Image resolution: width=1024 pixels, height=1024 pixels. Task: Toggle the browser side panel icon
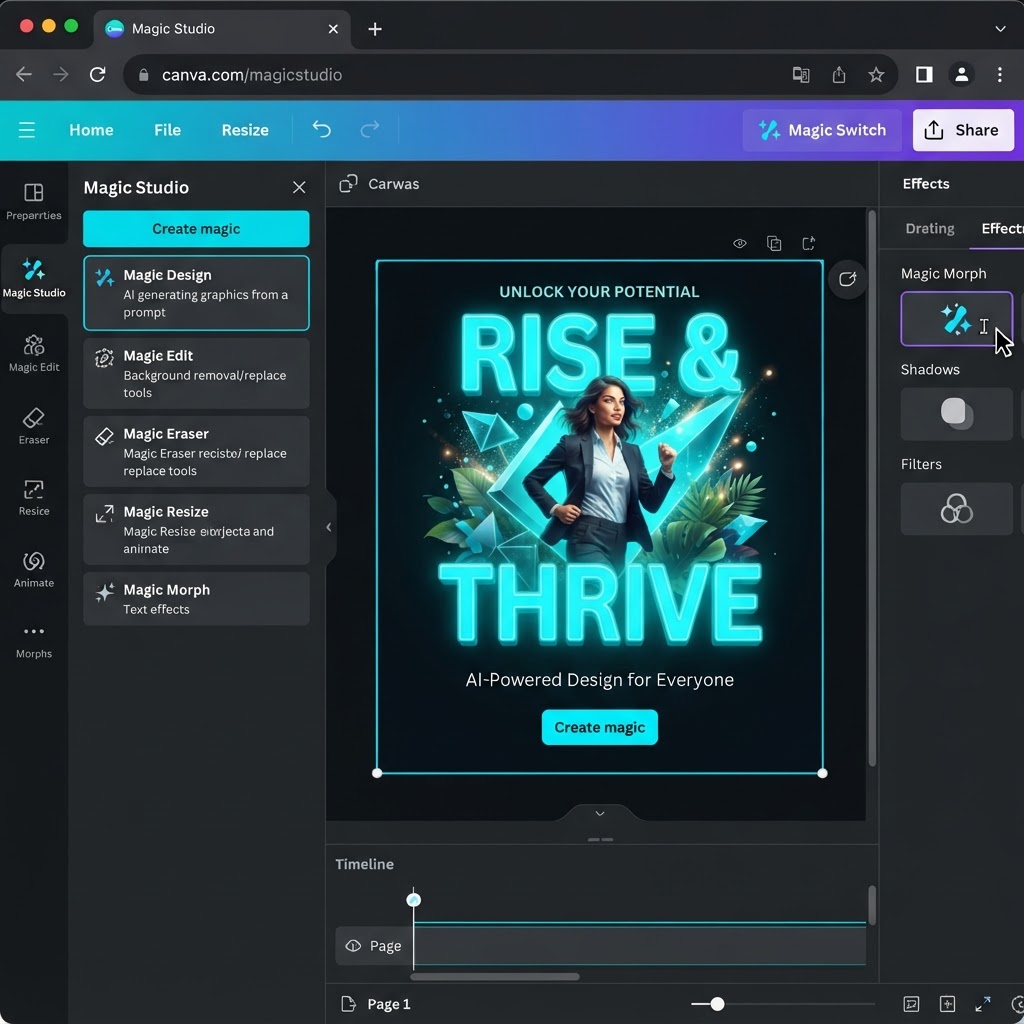pyautogui.click(x=924, y=74)
